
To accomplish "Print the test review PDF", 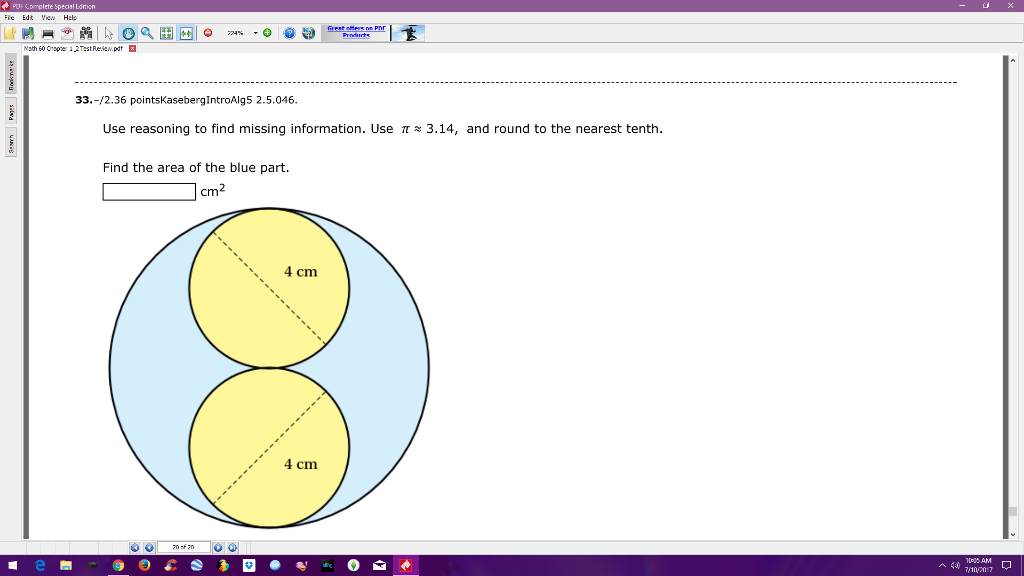I will [46, 31].
